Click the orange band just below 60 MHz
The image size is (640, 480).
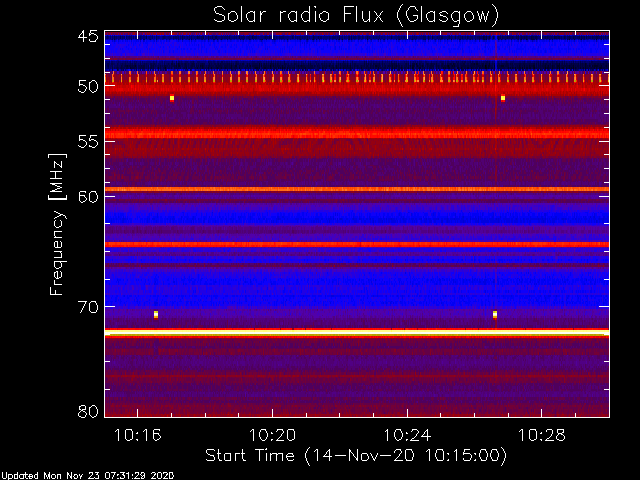click(357, 189)
